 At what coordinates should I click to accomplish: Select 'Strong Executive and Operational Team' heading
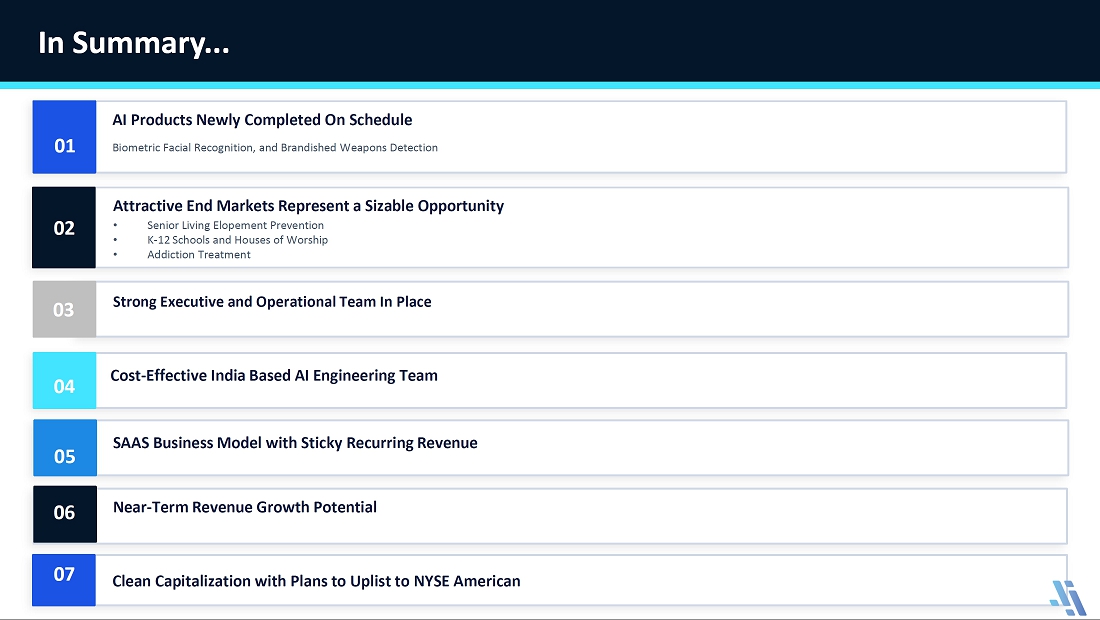(272, 302)
